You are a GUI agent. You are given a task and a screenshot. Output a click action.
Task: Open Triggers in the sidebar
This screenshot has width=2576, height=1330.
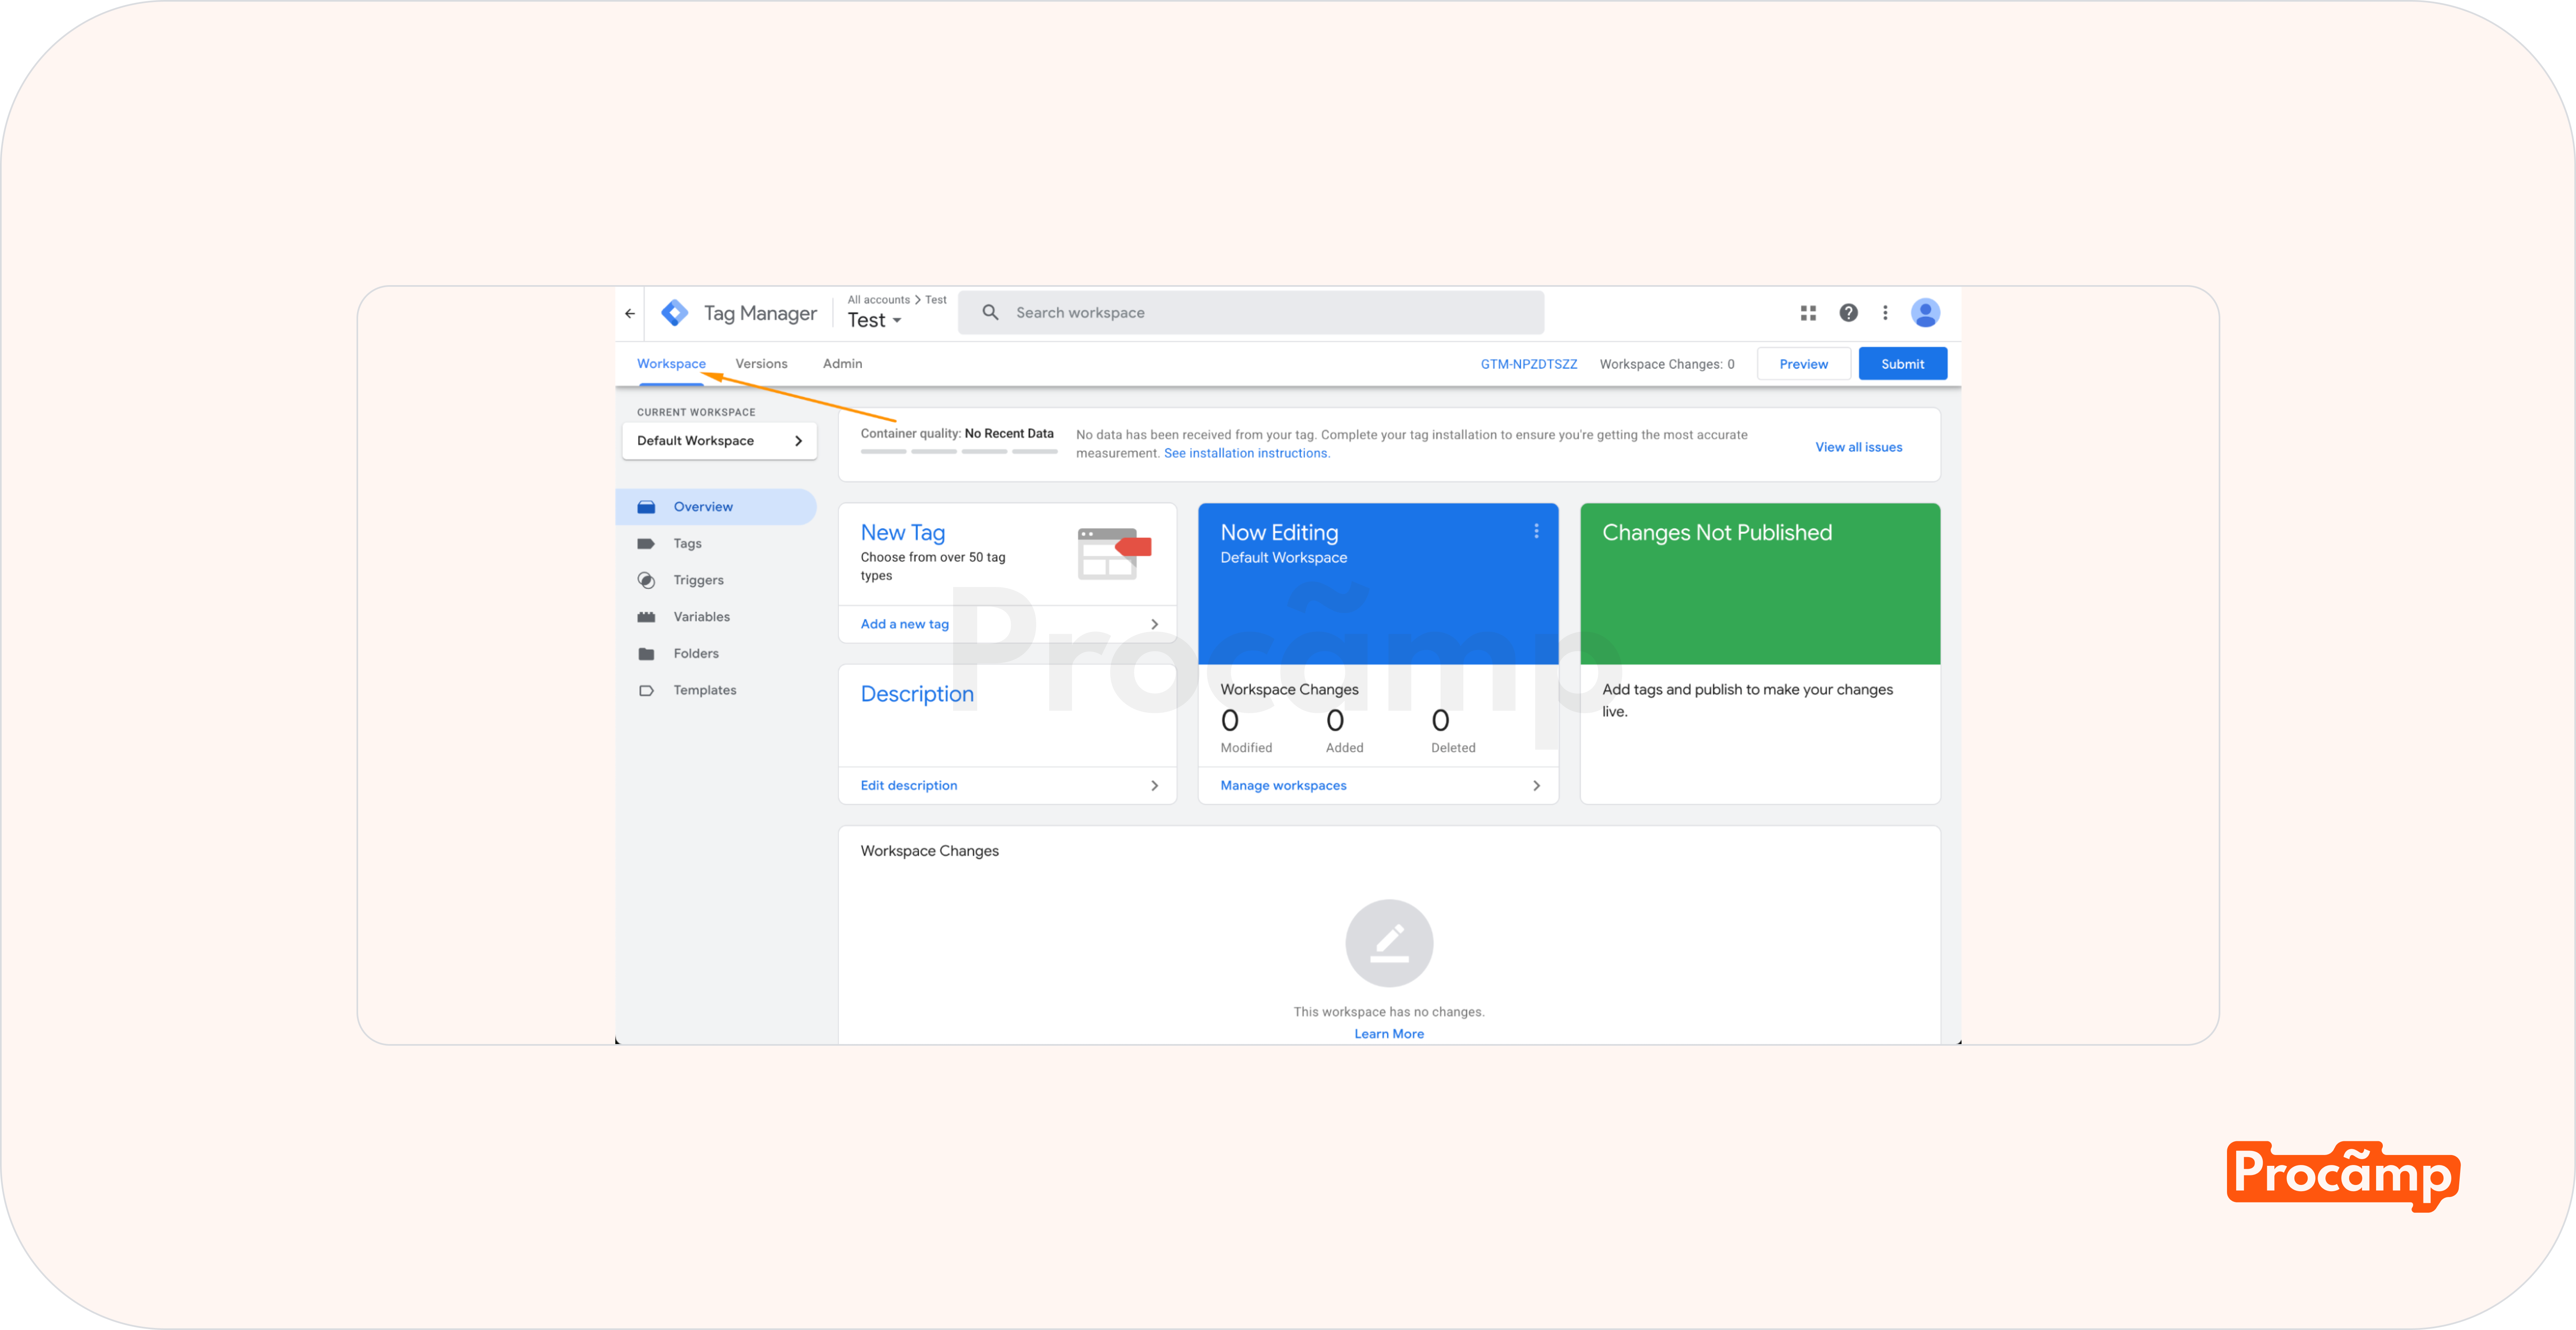coord(698,580)
